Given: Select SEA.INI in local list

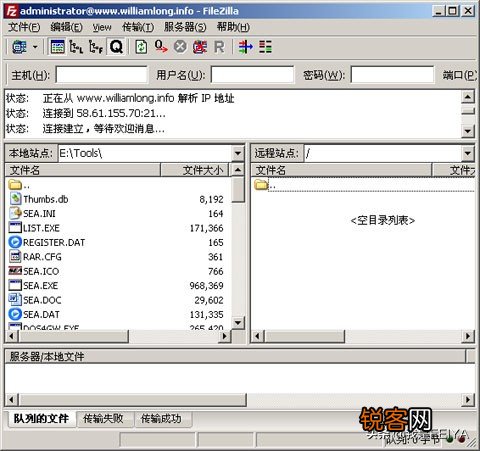Looking at the screenshot, I should coord(33,214).
